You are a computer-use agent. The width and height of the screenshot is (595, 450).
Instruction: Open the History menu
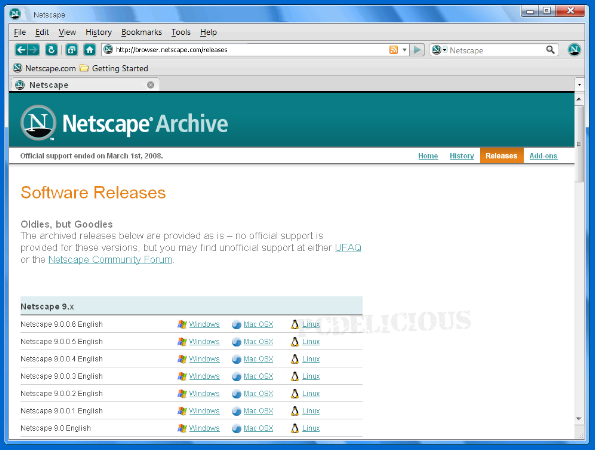tap(98, 32)
